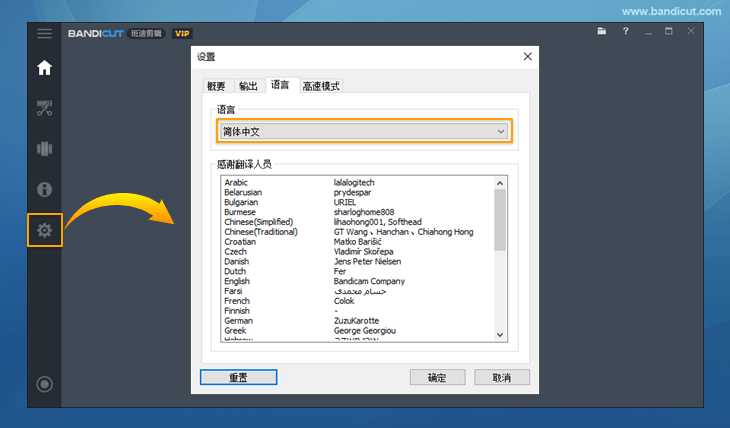Select the Farsi row

coord(358,291)
